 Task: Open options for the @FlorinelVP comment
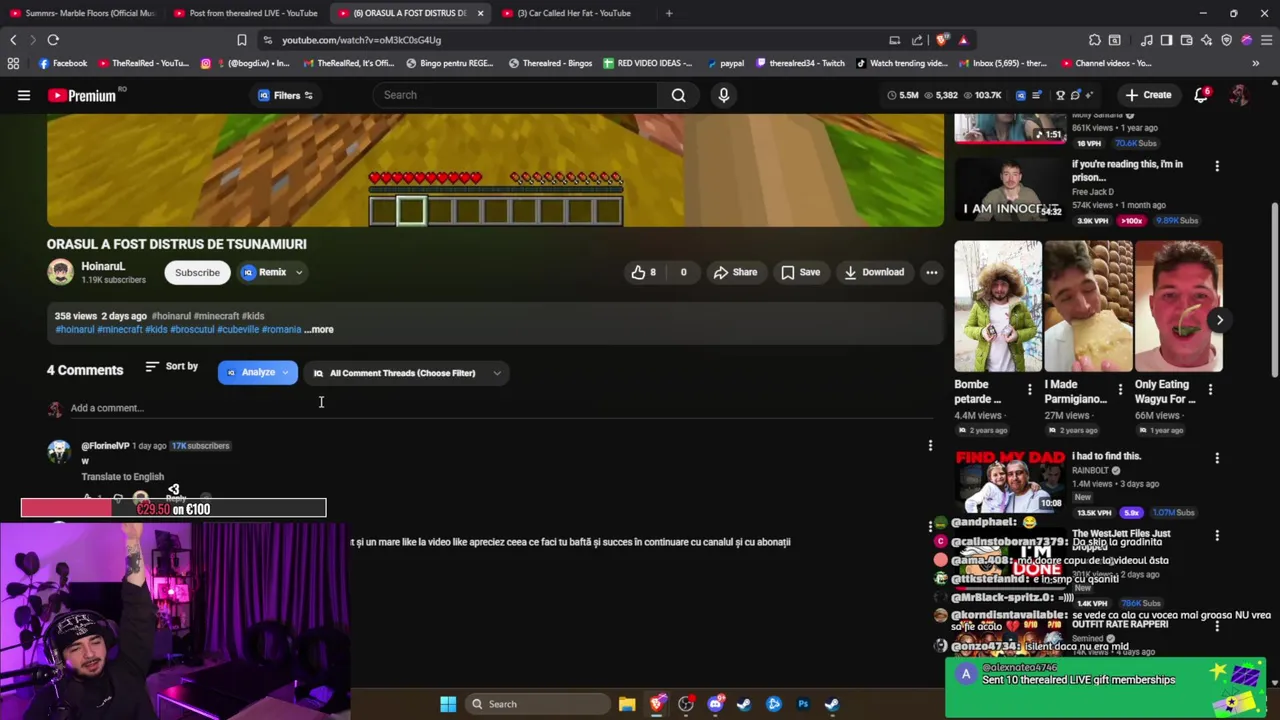tap(930, 446)
